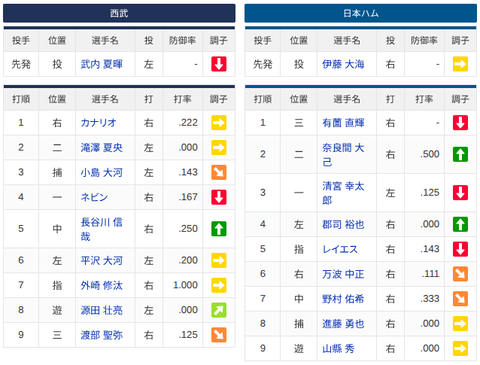This screenshot has width=480, height=365.
Task: Click the light-green rising arrow for 源田 壮亮
Action: click(219, 310)
